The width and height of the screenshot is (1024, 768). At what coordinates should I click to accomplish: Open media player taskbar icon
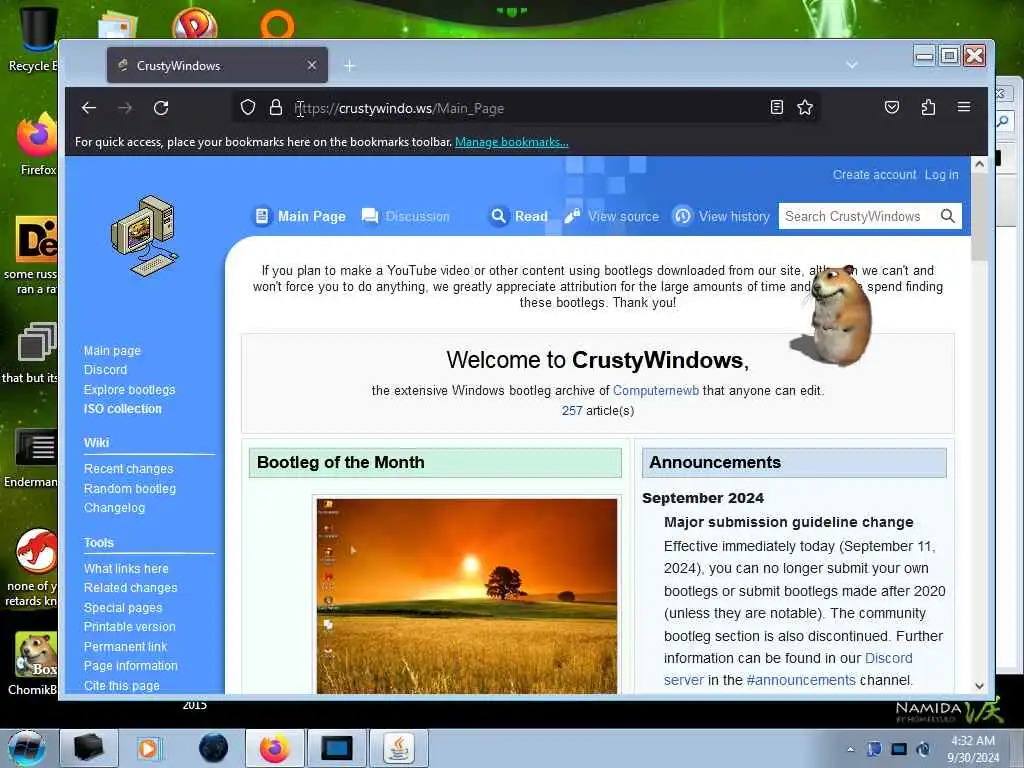tap(148, 748)
